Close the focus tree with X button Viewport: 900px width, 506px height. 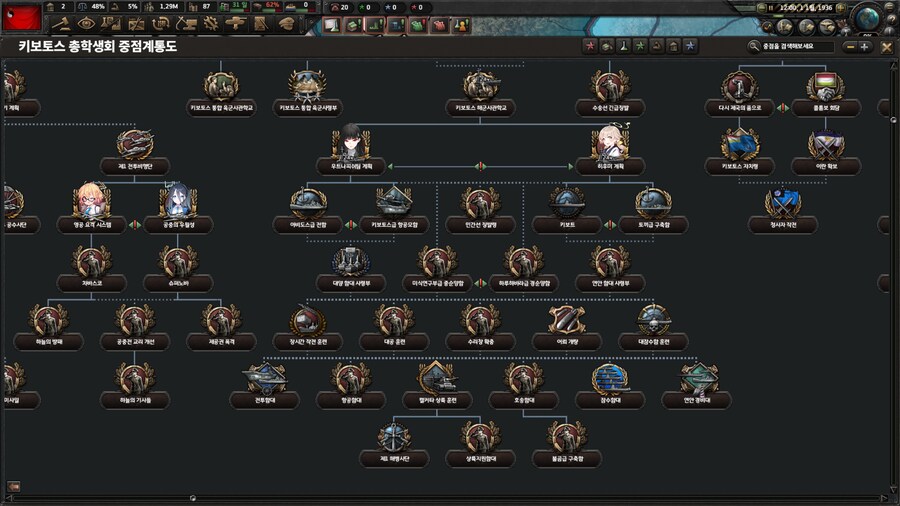pos(887,46)
